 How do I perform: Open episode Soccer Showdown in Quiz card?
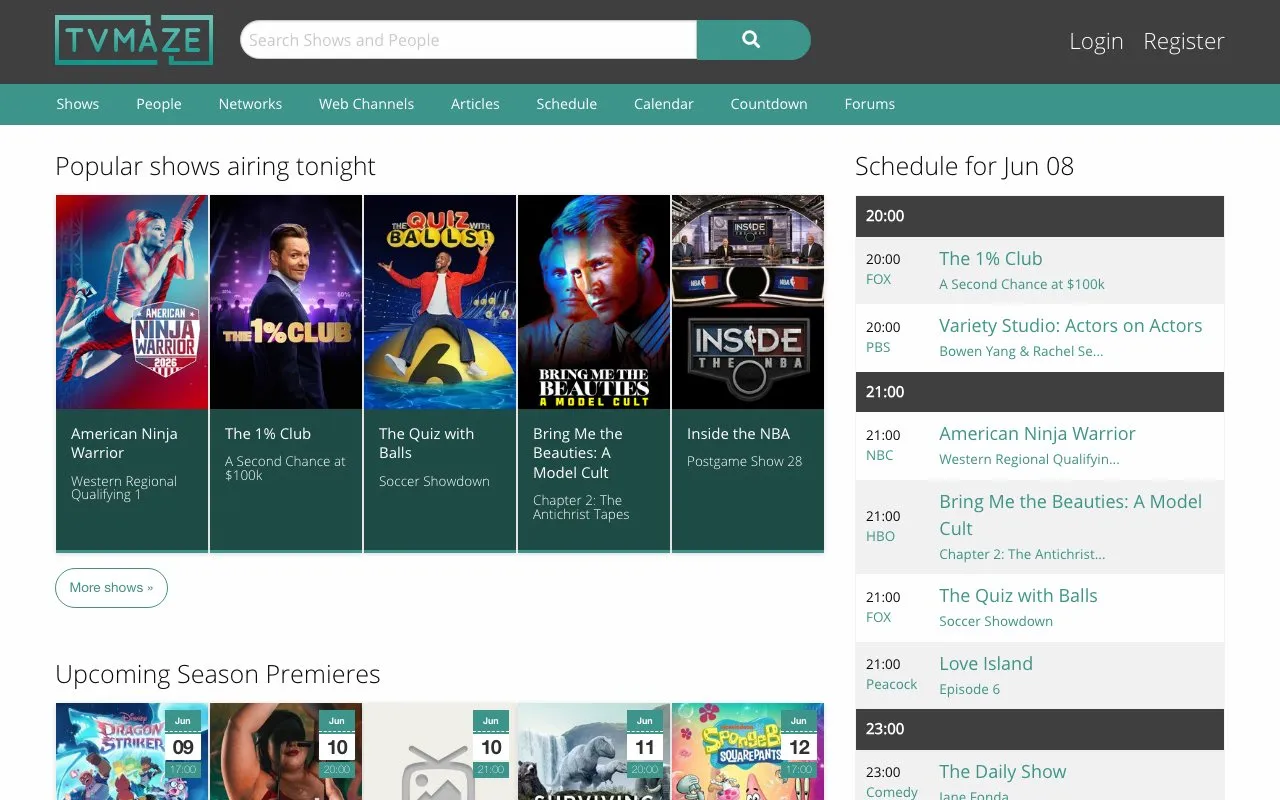pyautogui.click(x=434, y=481)
